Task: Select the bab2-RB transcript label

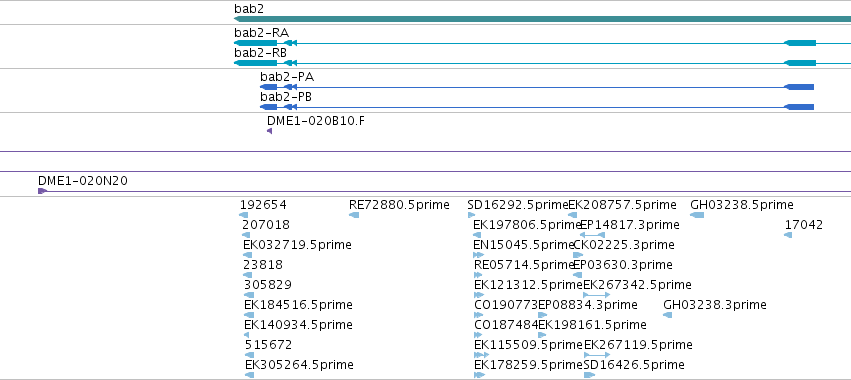Action: (261, 53)
